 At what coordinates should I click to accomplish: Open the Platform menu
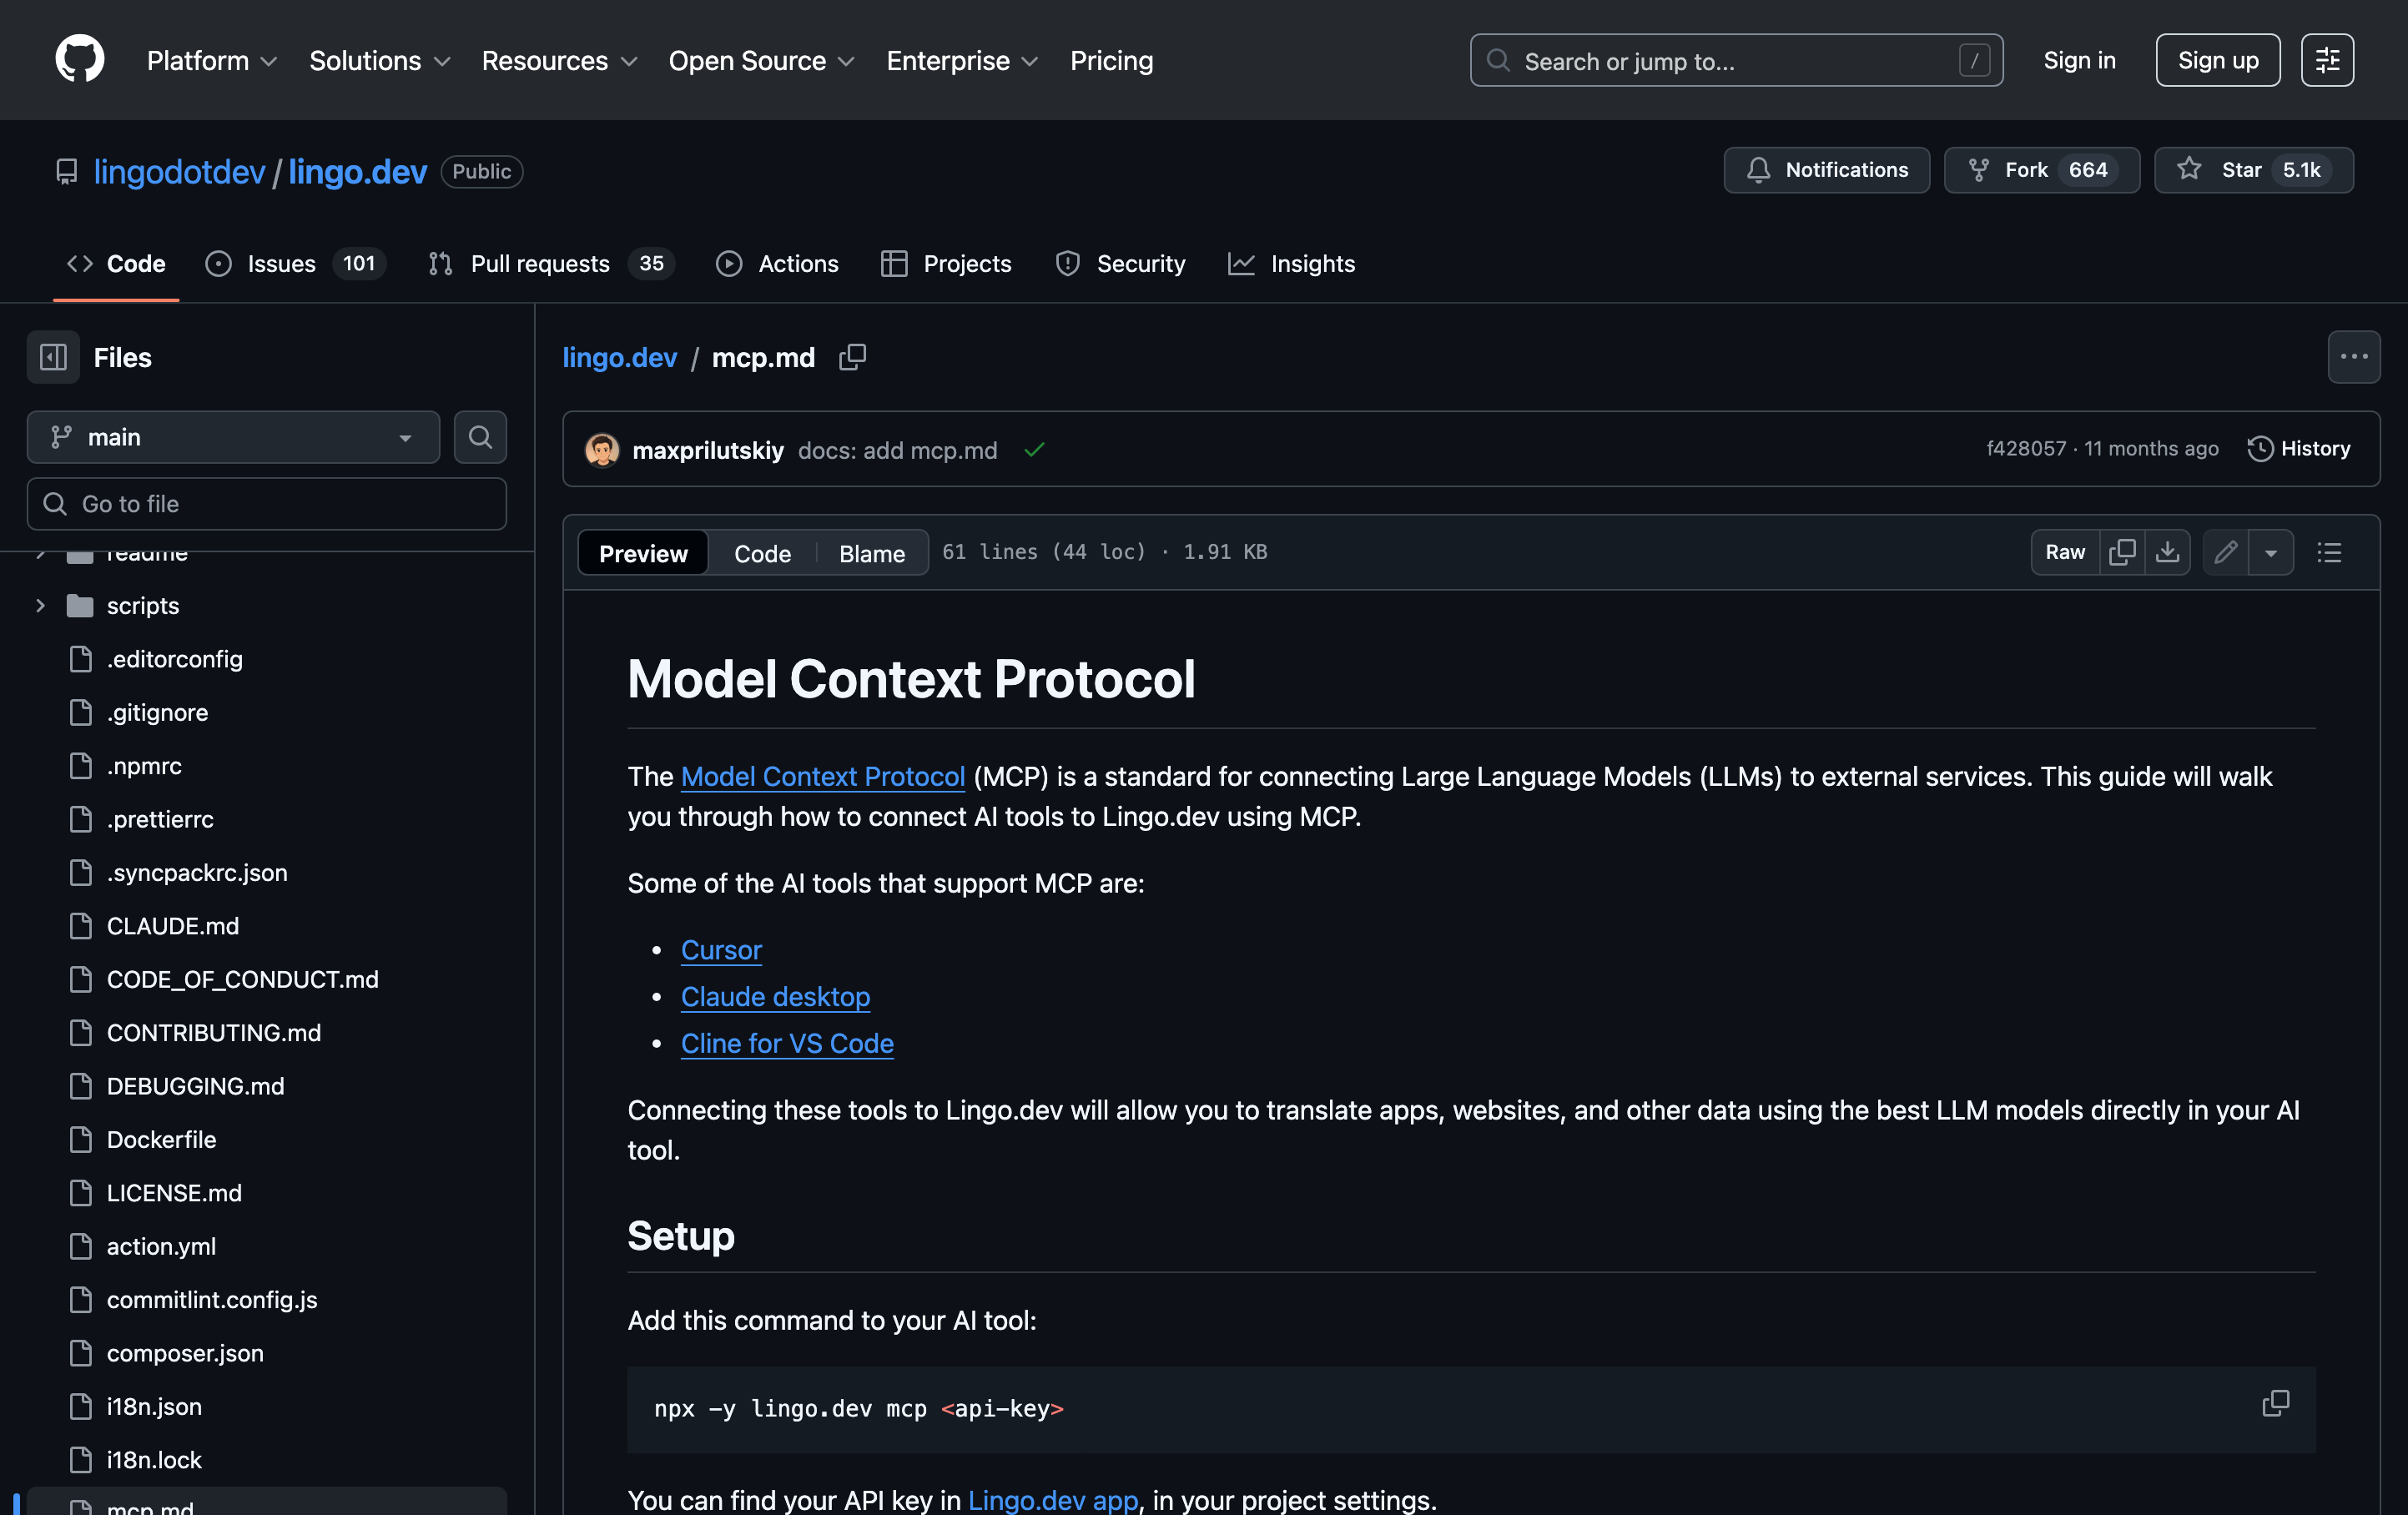pyautogui.click(x=211, y=61)
